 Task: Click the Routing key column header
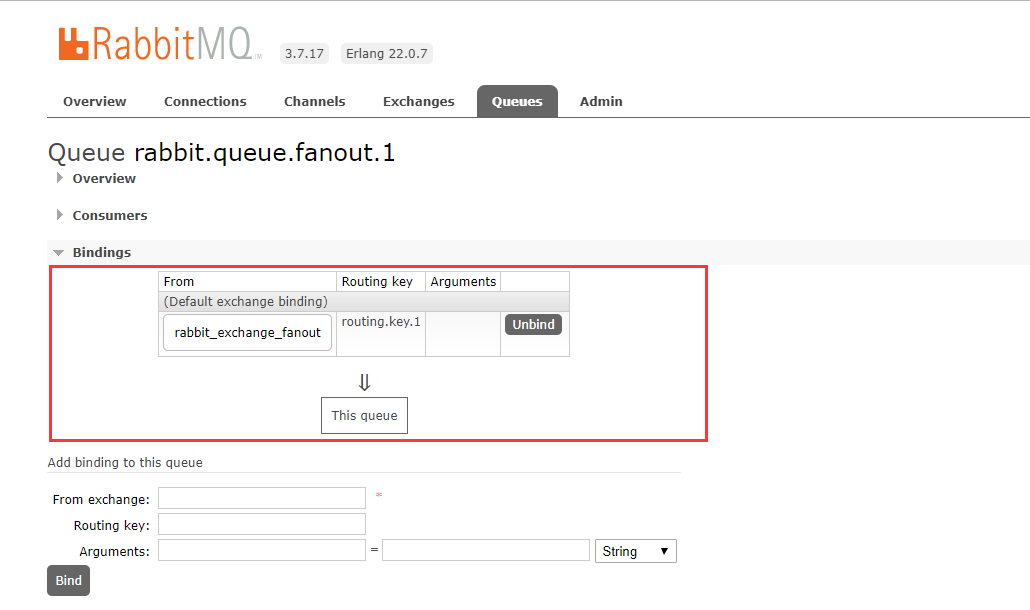(381, 282)
